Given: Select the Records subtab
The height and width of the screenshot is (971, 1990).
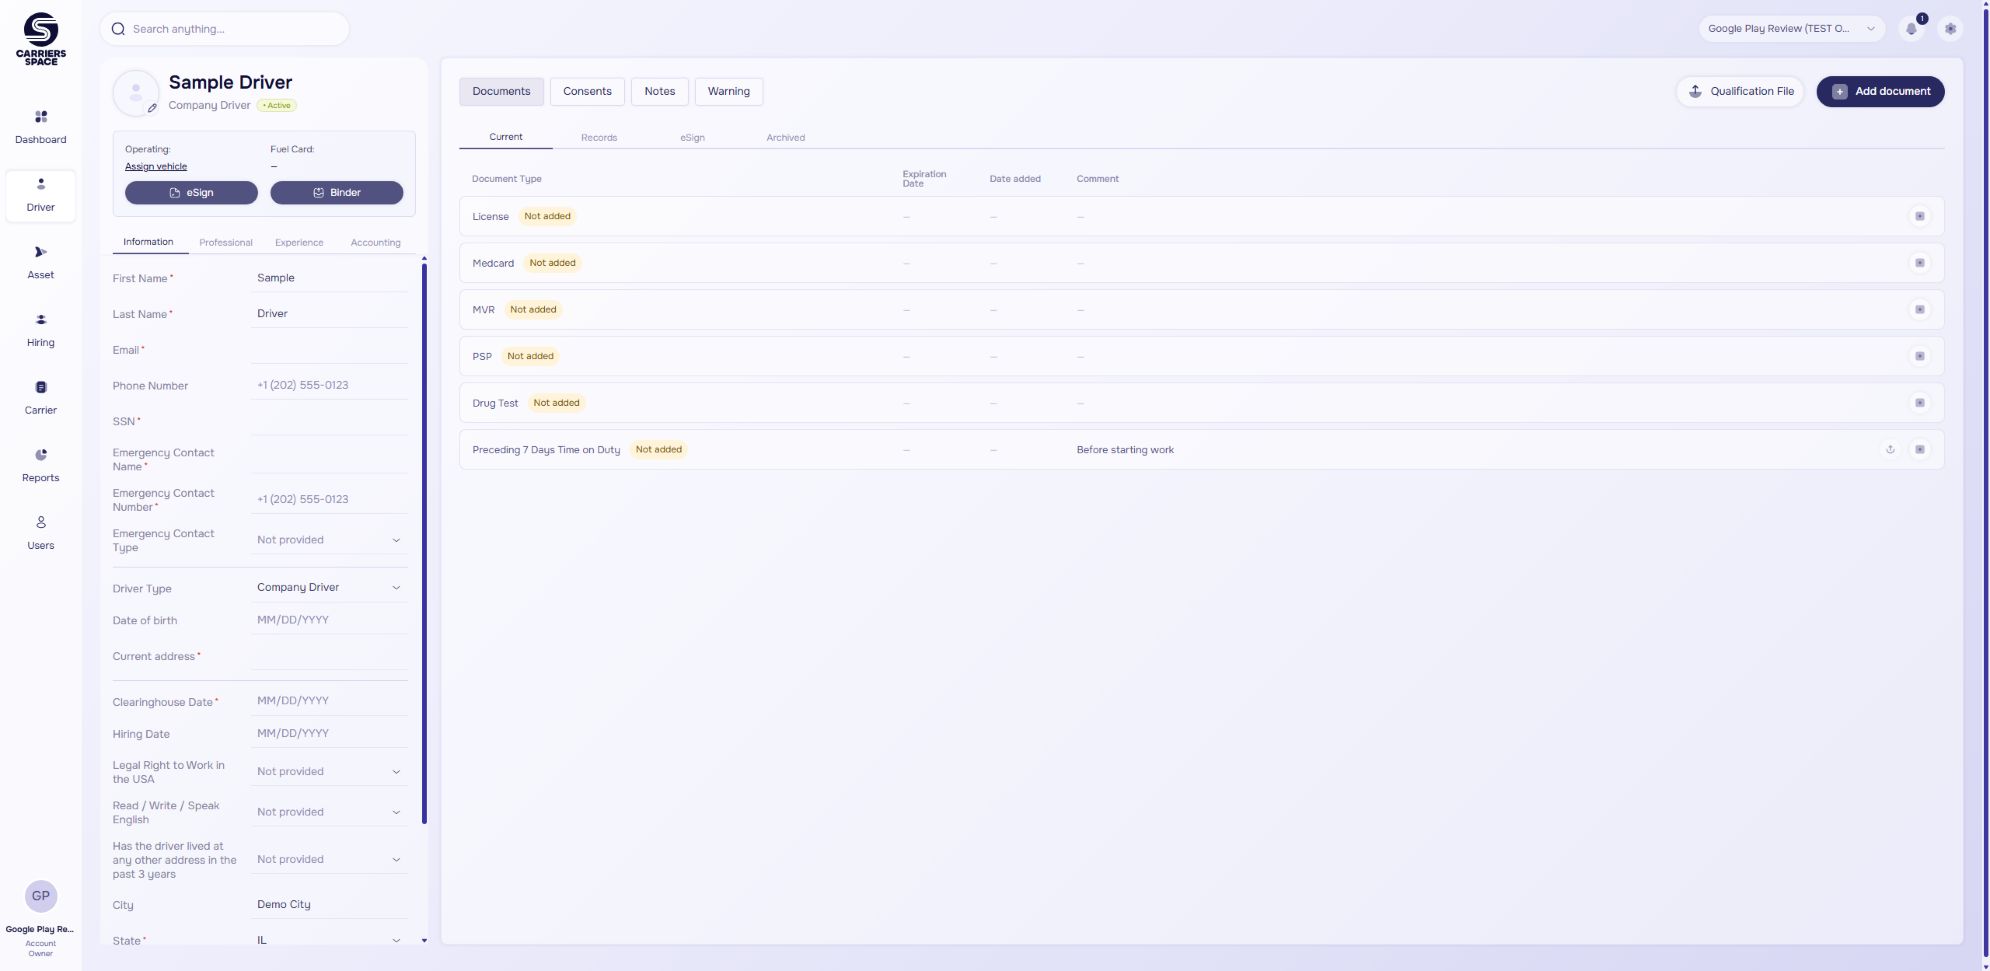Looking at the screenshot, I should click(599, 138).
